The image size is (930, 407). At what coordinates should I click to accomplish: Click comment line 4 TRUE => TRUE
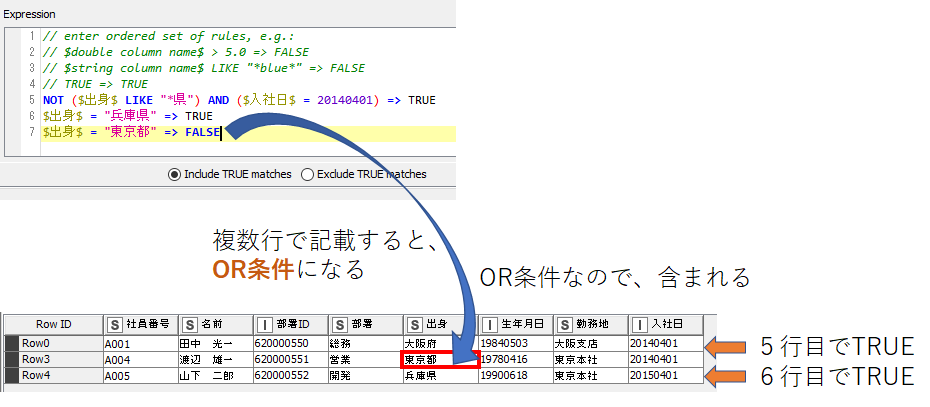coord(95,84)
